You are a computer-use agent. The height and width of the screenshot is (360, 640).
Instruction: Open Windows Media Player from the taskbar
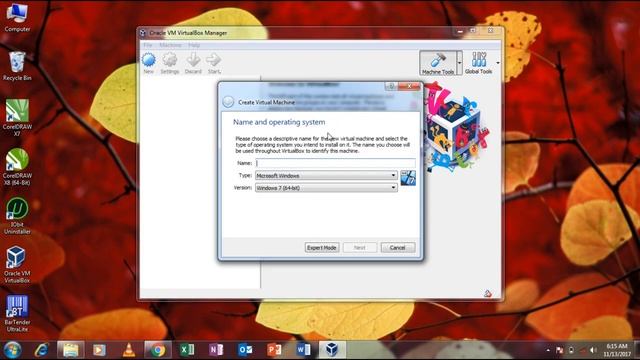99,350
